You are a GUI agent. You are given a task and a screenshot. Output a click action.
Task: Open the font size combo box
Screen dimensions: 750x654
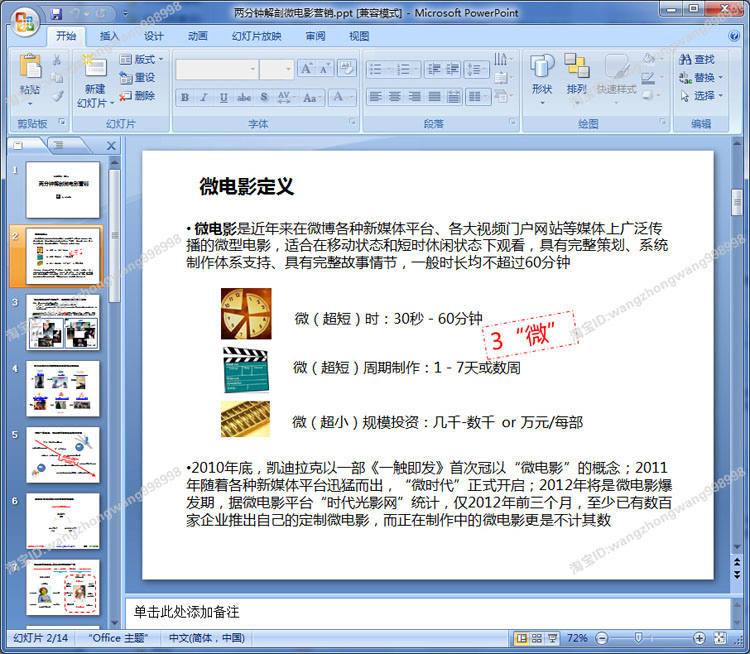[276, 69]
